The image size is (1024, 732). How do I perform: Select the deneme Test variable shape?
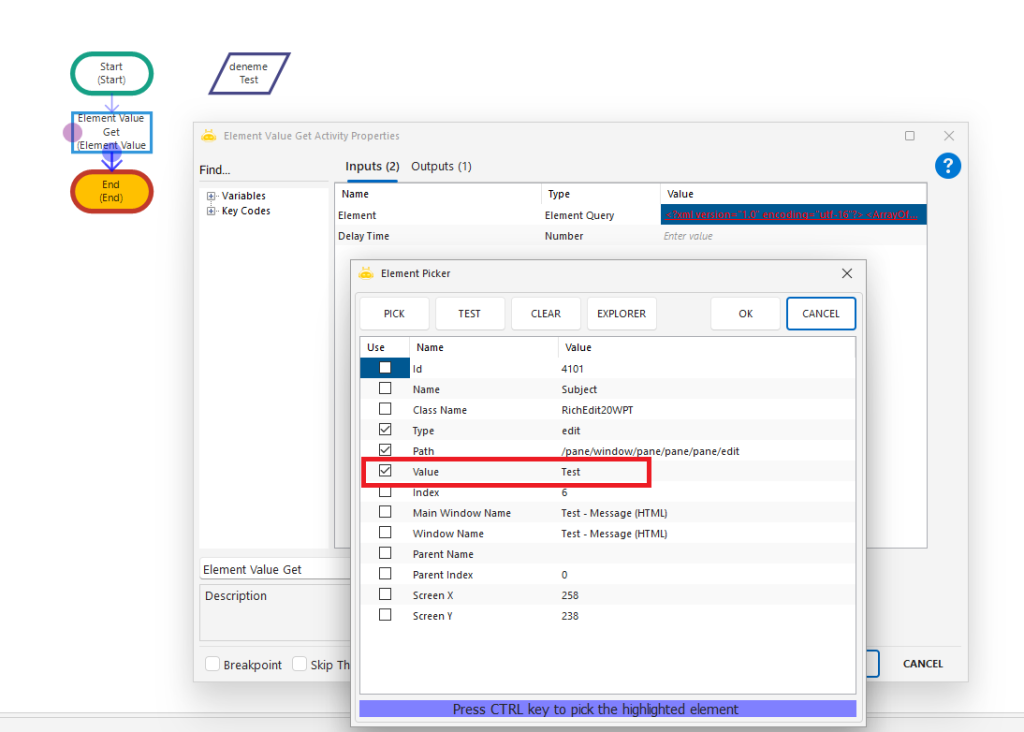point(249,73)
